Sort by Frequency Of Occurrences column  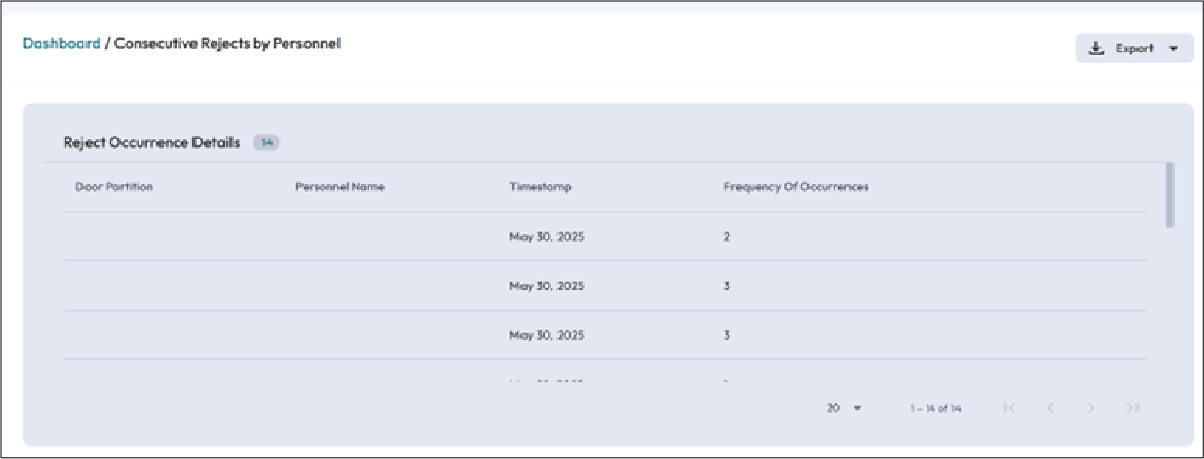[796, 187]
